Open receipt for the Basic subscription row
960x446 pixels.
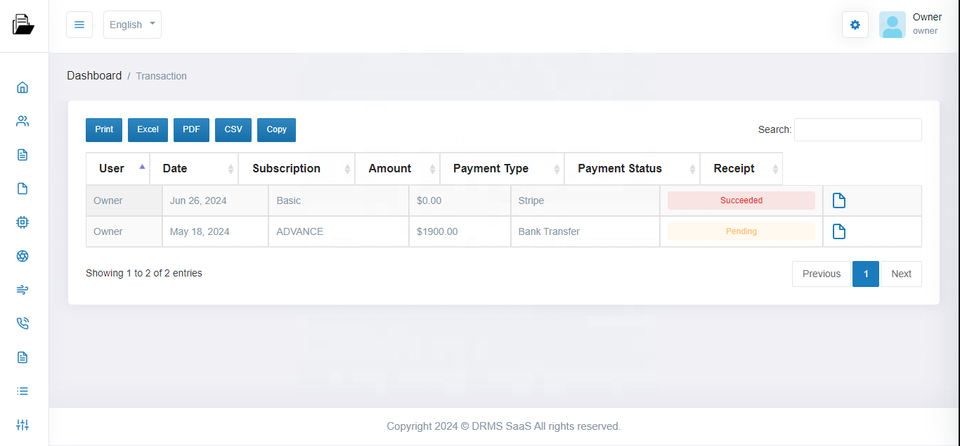tap(839, 201)
